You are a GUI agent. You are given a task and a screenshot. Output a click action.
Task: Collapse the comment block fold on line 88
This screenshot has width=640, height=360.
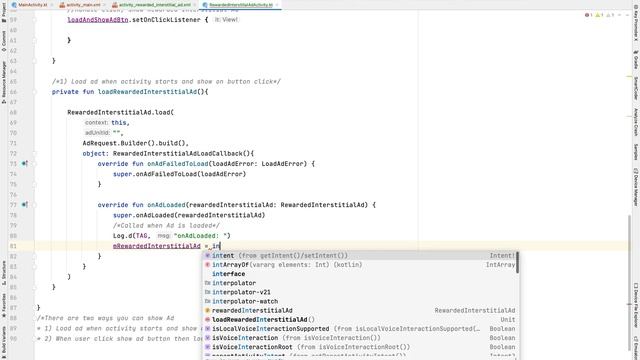pos(35,318)
